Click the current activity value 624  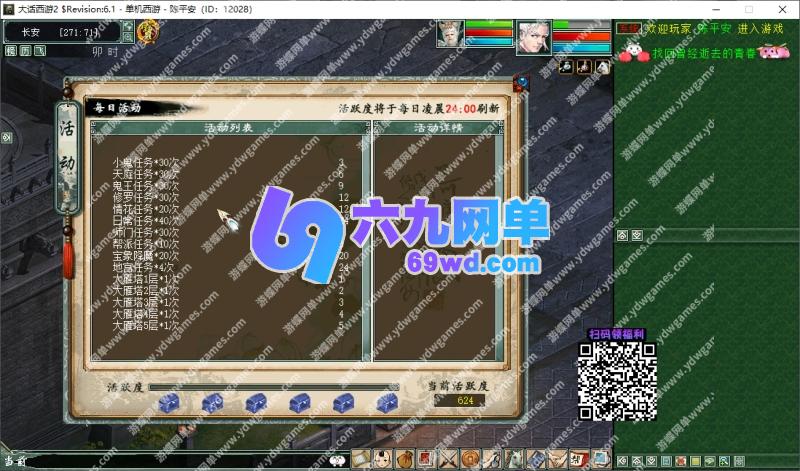465,401
